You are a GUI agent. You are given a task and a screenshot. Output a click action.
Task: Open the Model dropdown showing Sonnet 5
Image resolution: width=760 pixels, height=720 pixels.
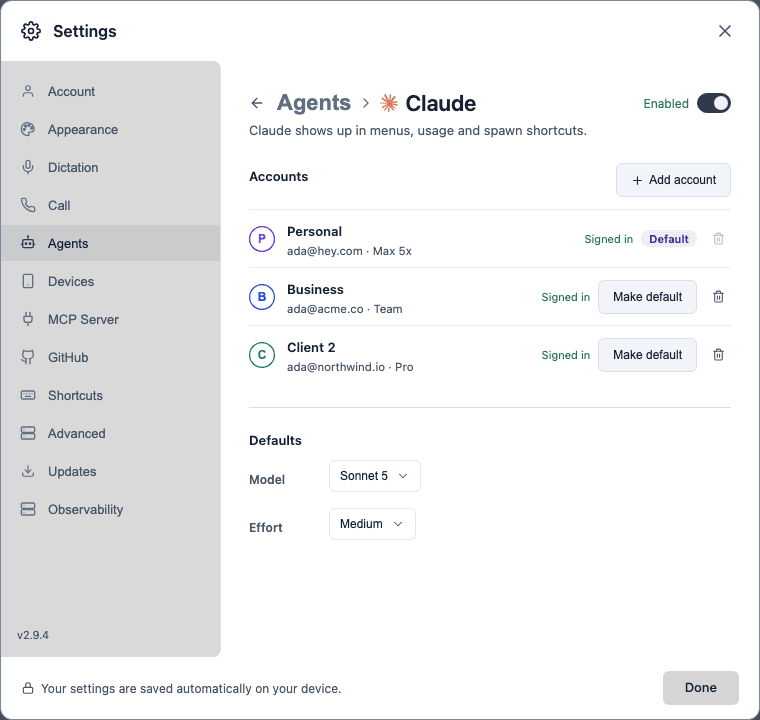pyautogui.click(x=375, y=476)
